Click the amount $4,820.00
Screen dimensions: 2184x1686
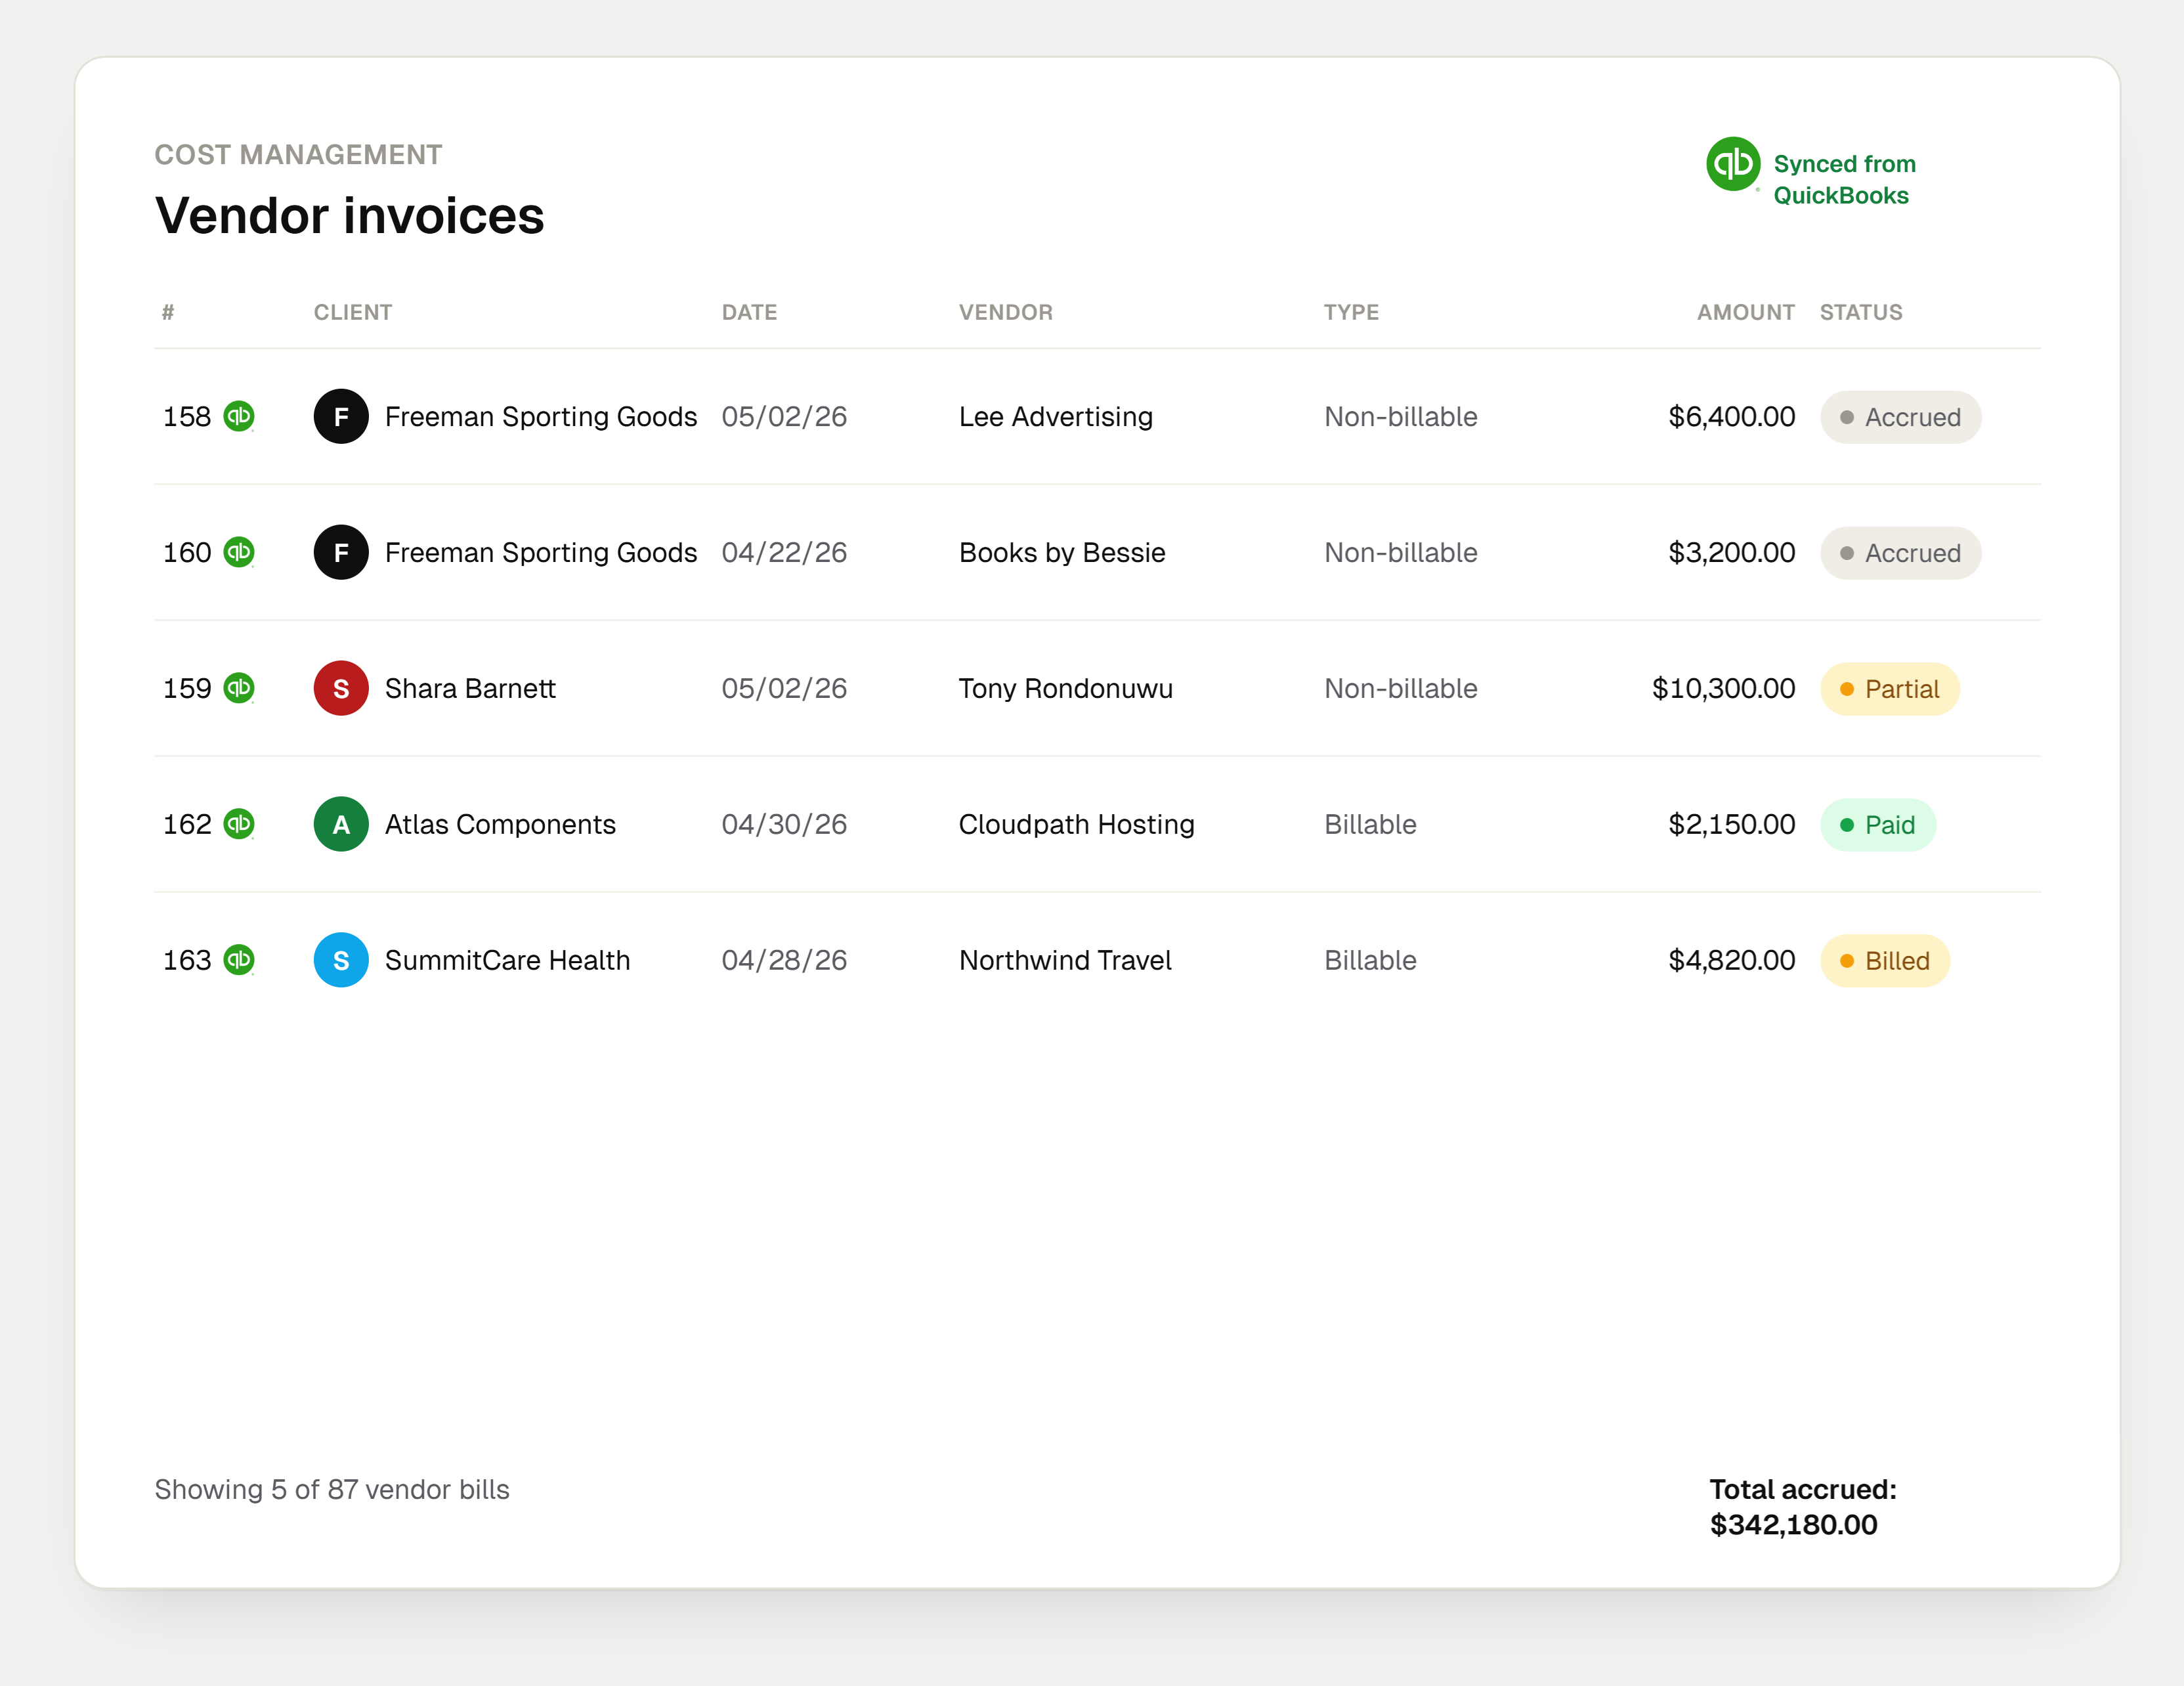pyautogui.click(x=1732, y=960)
